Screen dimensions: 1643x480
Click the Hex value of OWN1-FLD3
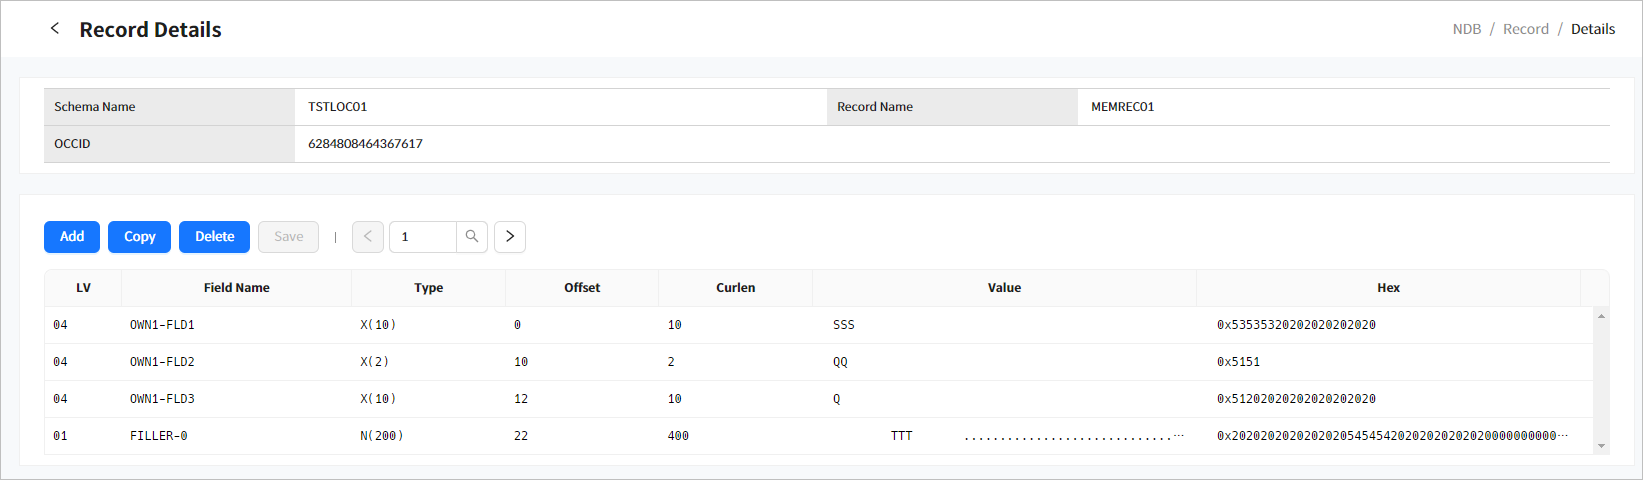1296,399
